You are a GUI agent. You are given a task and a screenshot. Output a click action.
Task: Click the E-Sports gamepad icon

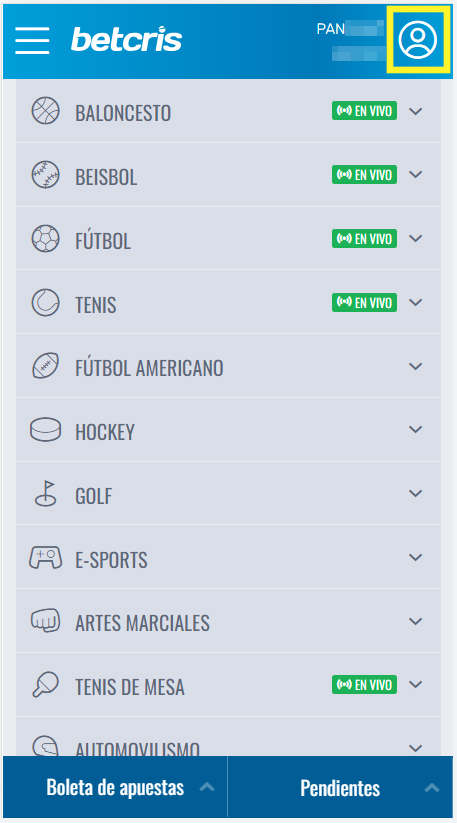(46, 557)
